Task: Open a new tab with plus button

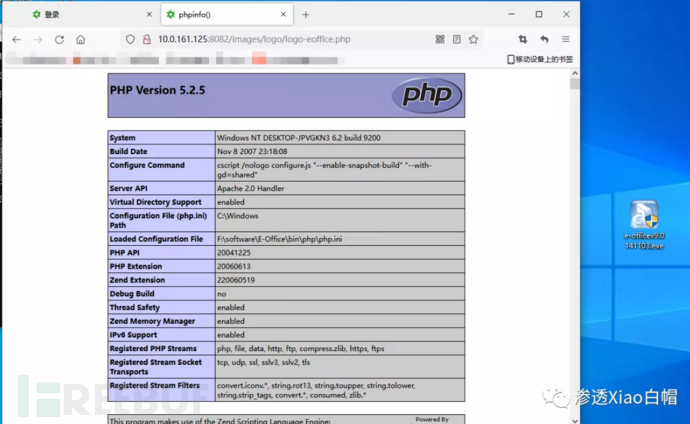Action: [x=305, y=14]
